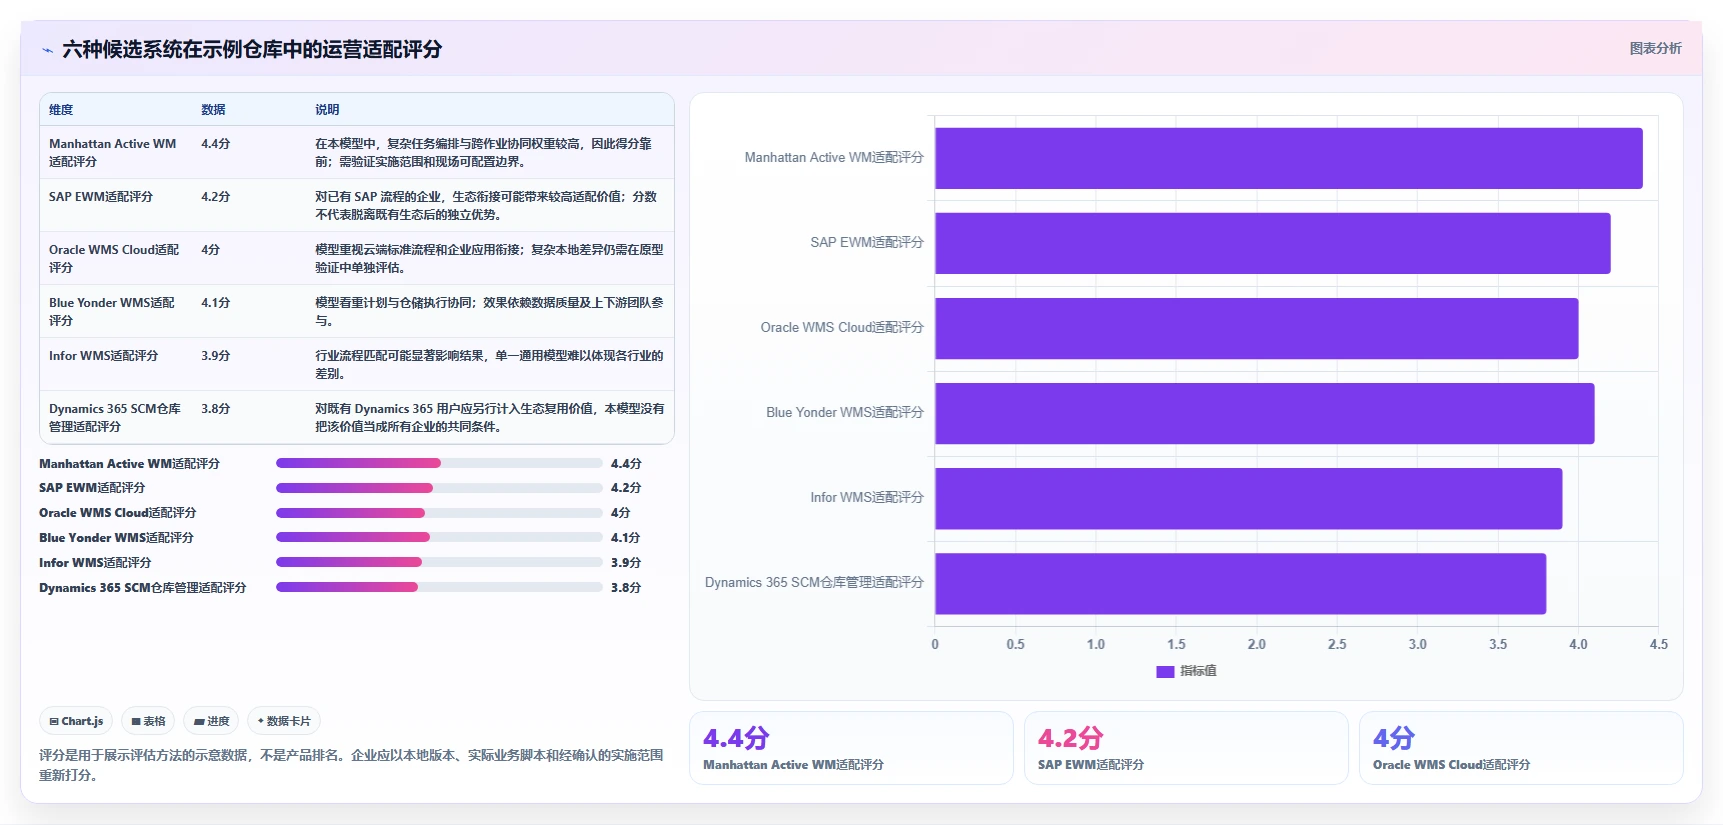
Task: Click the title 六种候选系统在示例仓库中的运营适配评分
Action: point(252,50)
